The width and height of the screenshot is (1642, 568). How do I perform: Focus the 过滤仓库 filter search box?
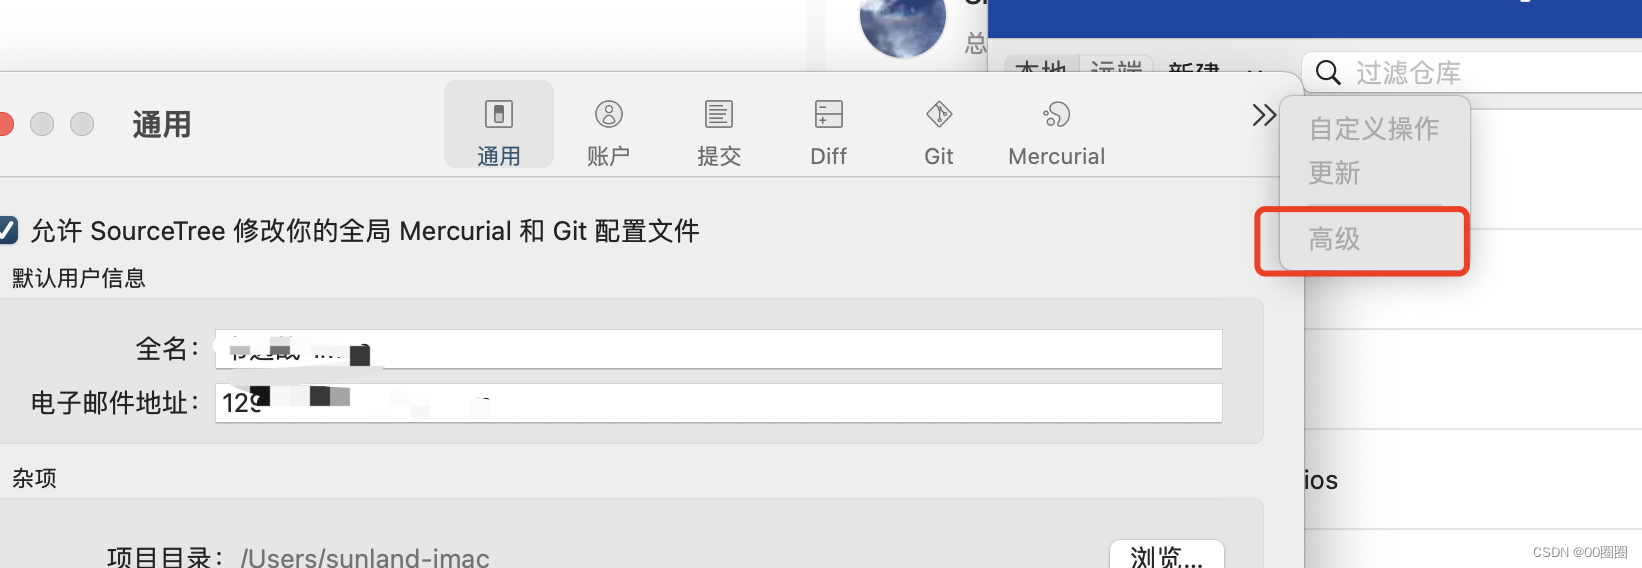[x=1472, y=72]
